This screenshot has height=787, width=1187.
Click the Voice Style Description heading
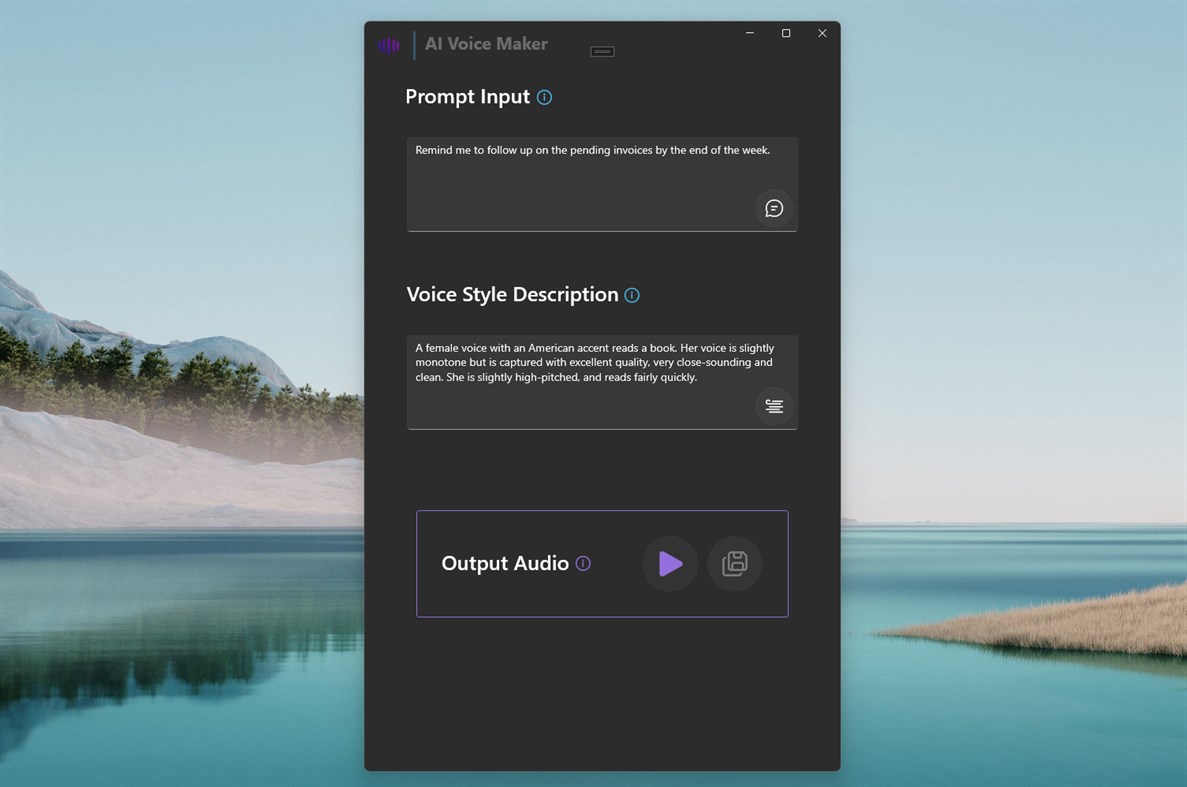coord(511,295)
